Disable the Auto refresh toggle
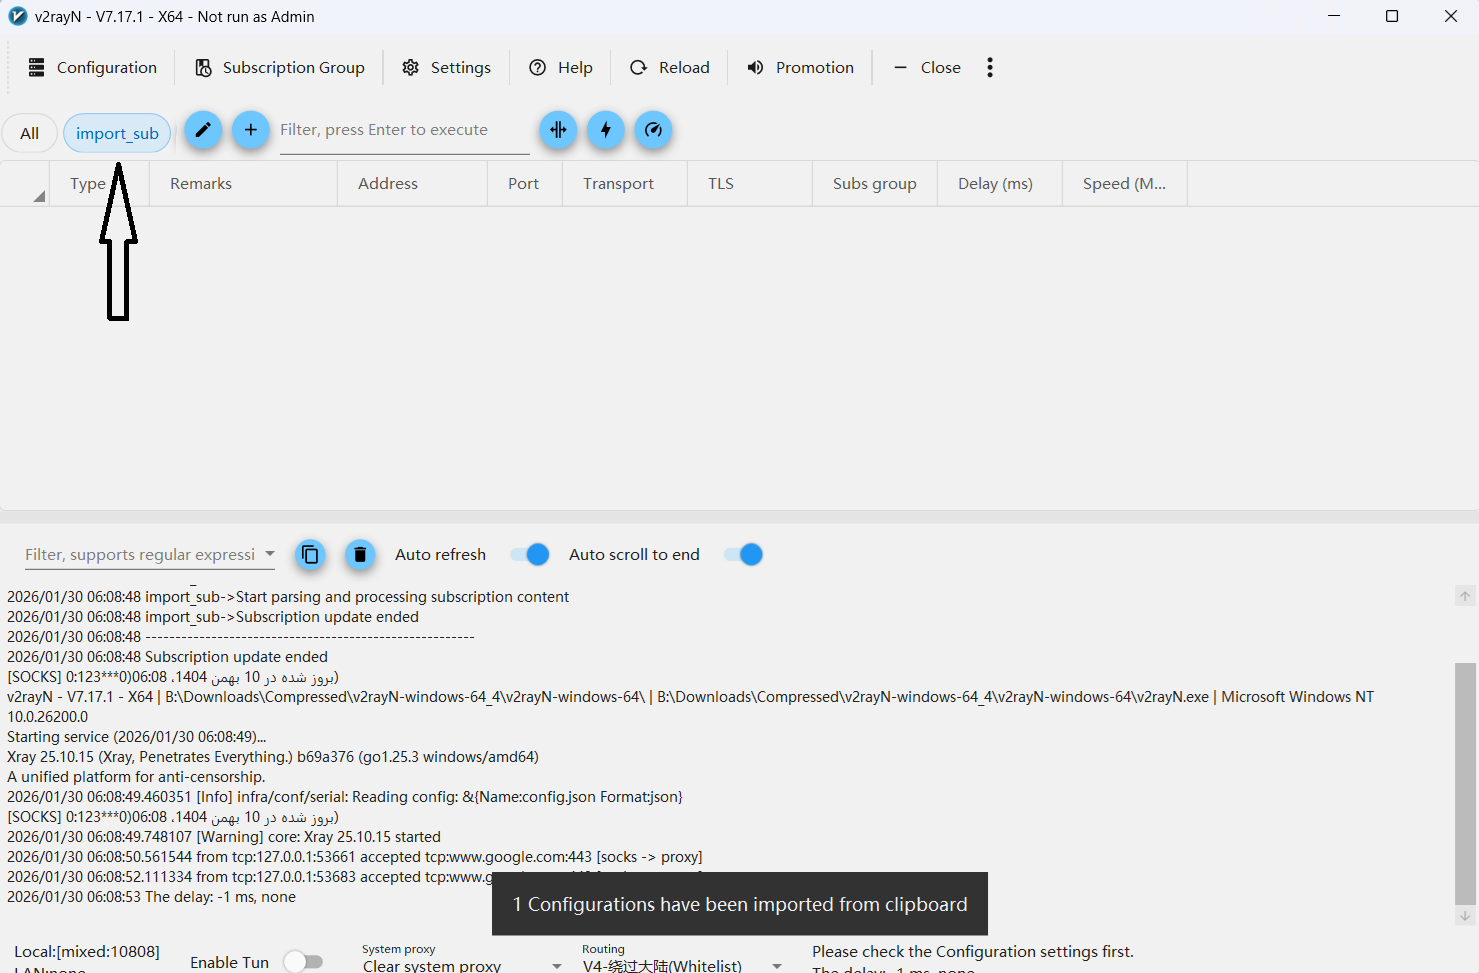 click(530, 554)
